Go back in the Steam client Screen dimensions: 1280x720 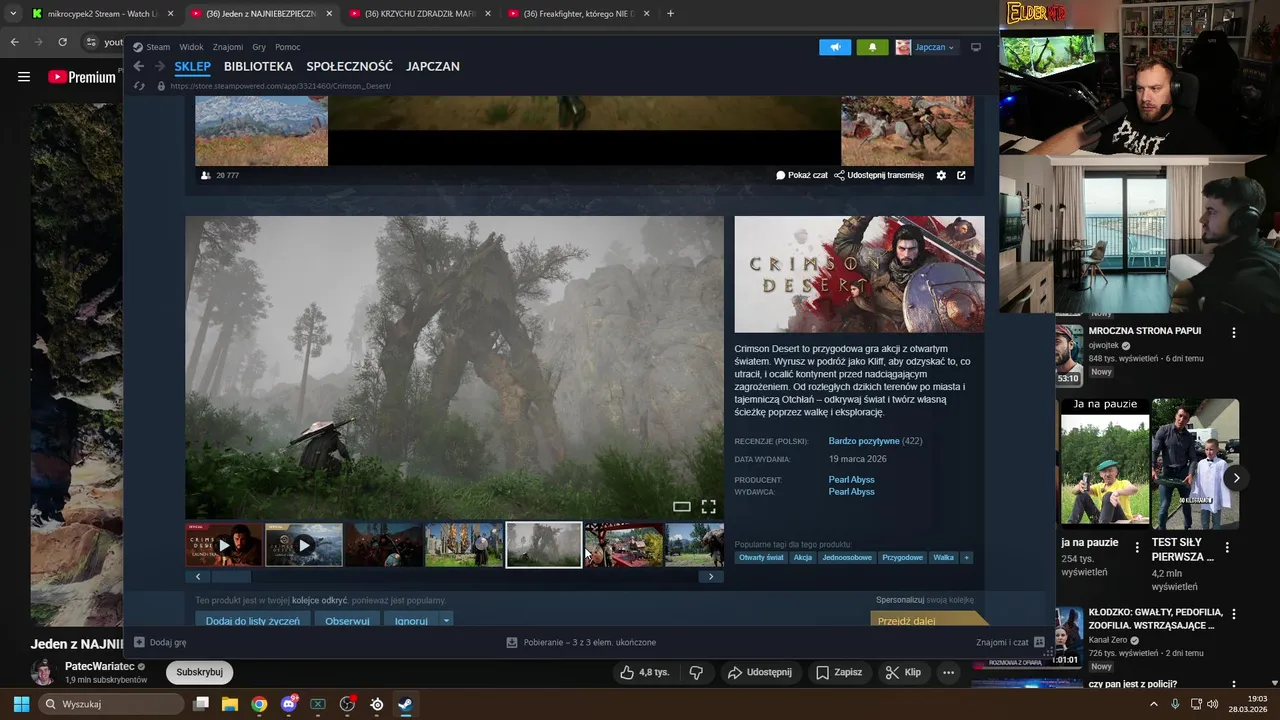coord(139,66)
